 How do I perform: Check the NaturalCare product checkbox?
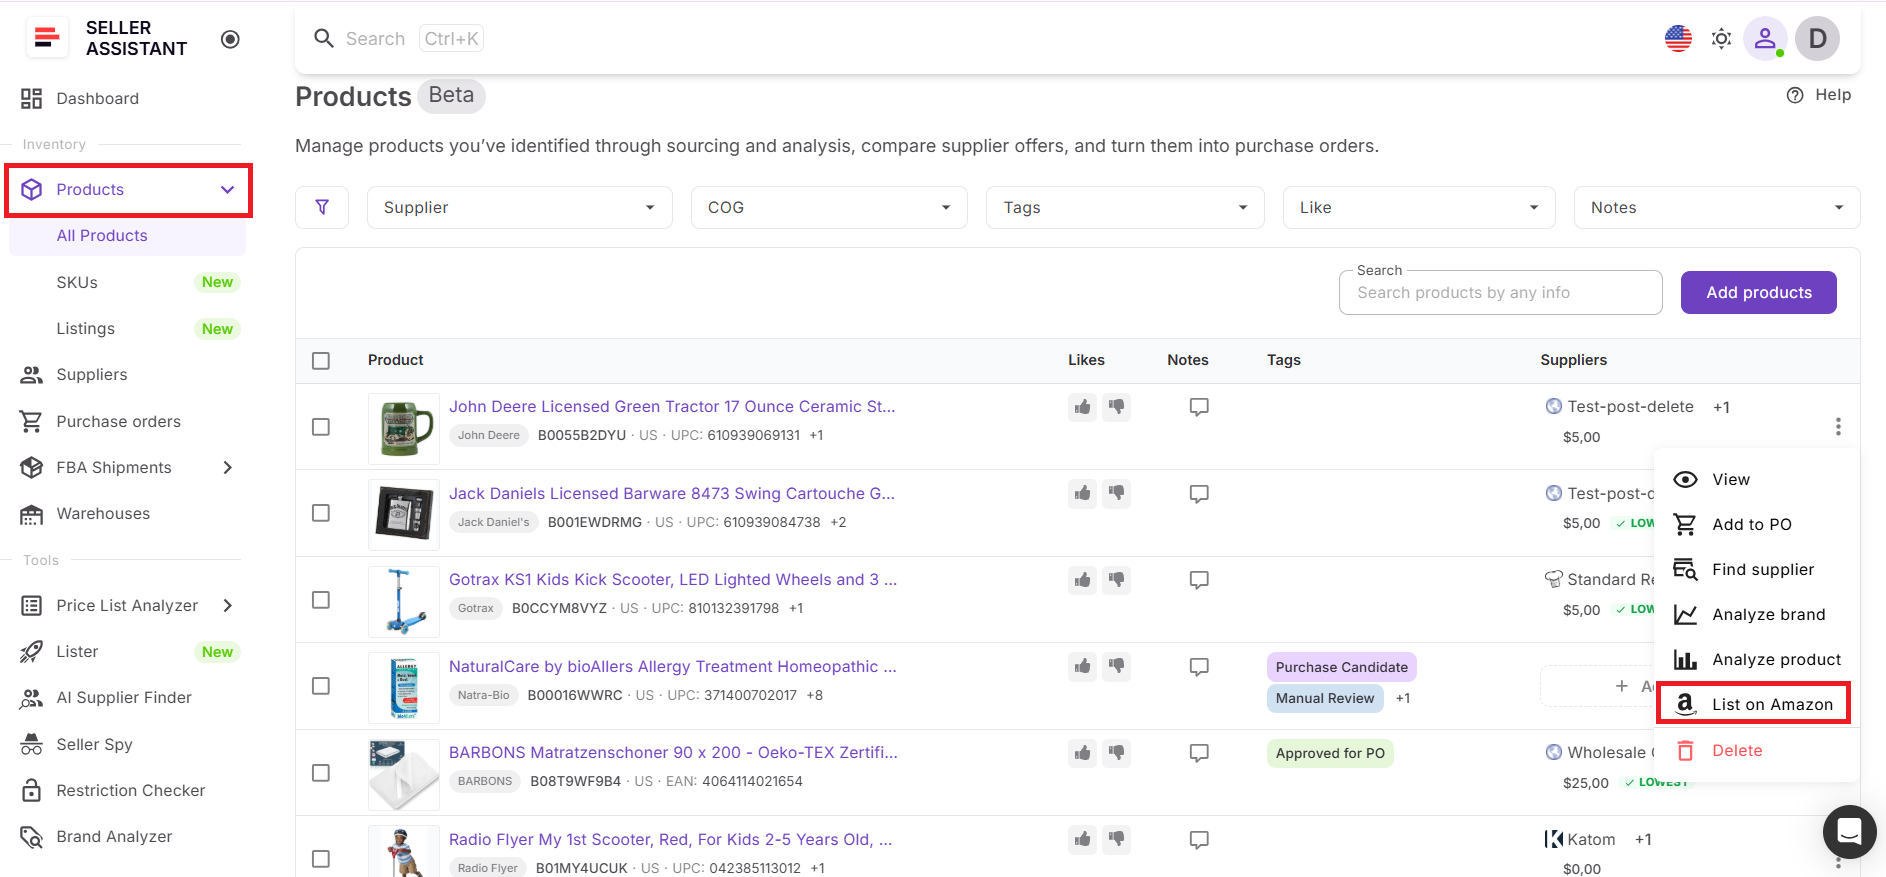pos(321,686)
